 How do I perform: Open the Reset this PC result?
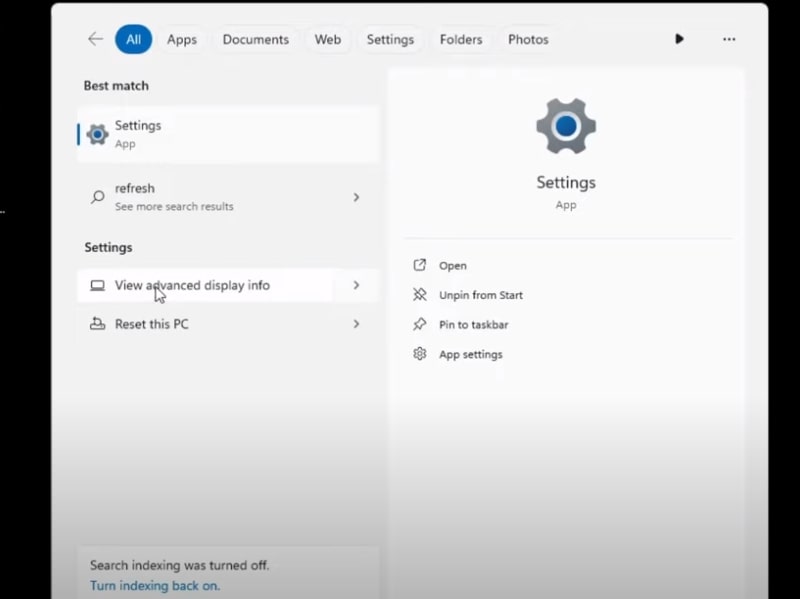point(151,324)
